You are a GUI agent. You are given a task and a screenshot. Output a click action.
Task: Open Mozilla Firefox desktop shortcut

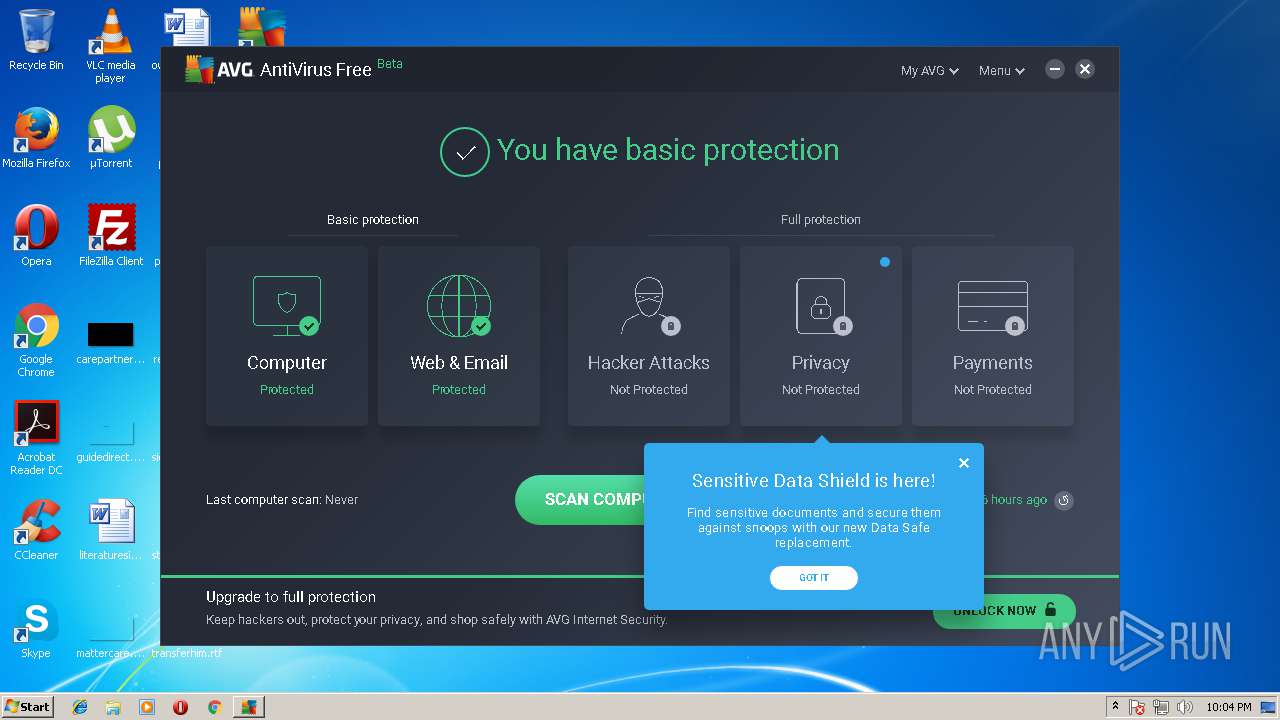36,138
